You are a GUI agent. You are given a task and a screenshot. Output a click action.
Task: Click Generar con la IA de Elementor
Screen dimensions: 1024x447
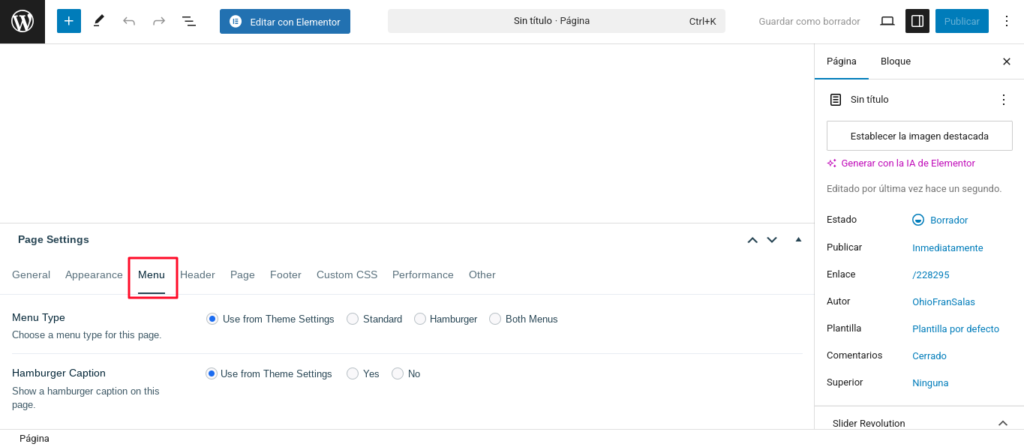pyautogui.click(x=908, y=163)
